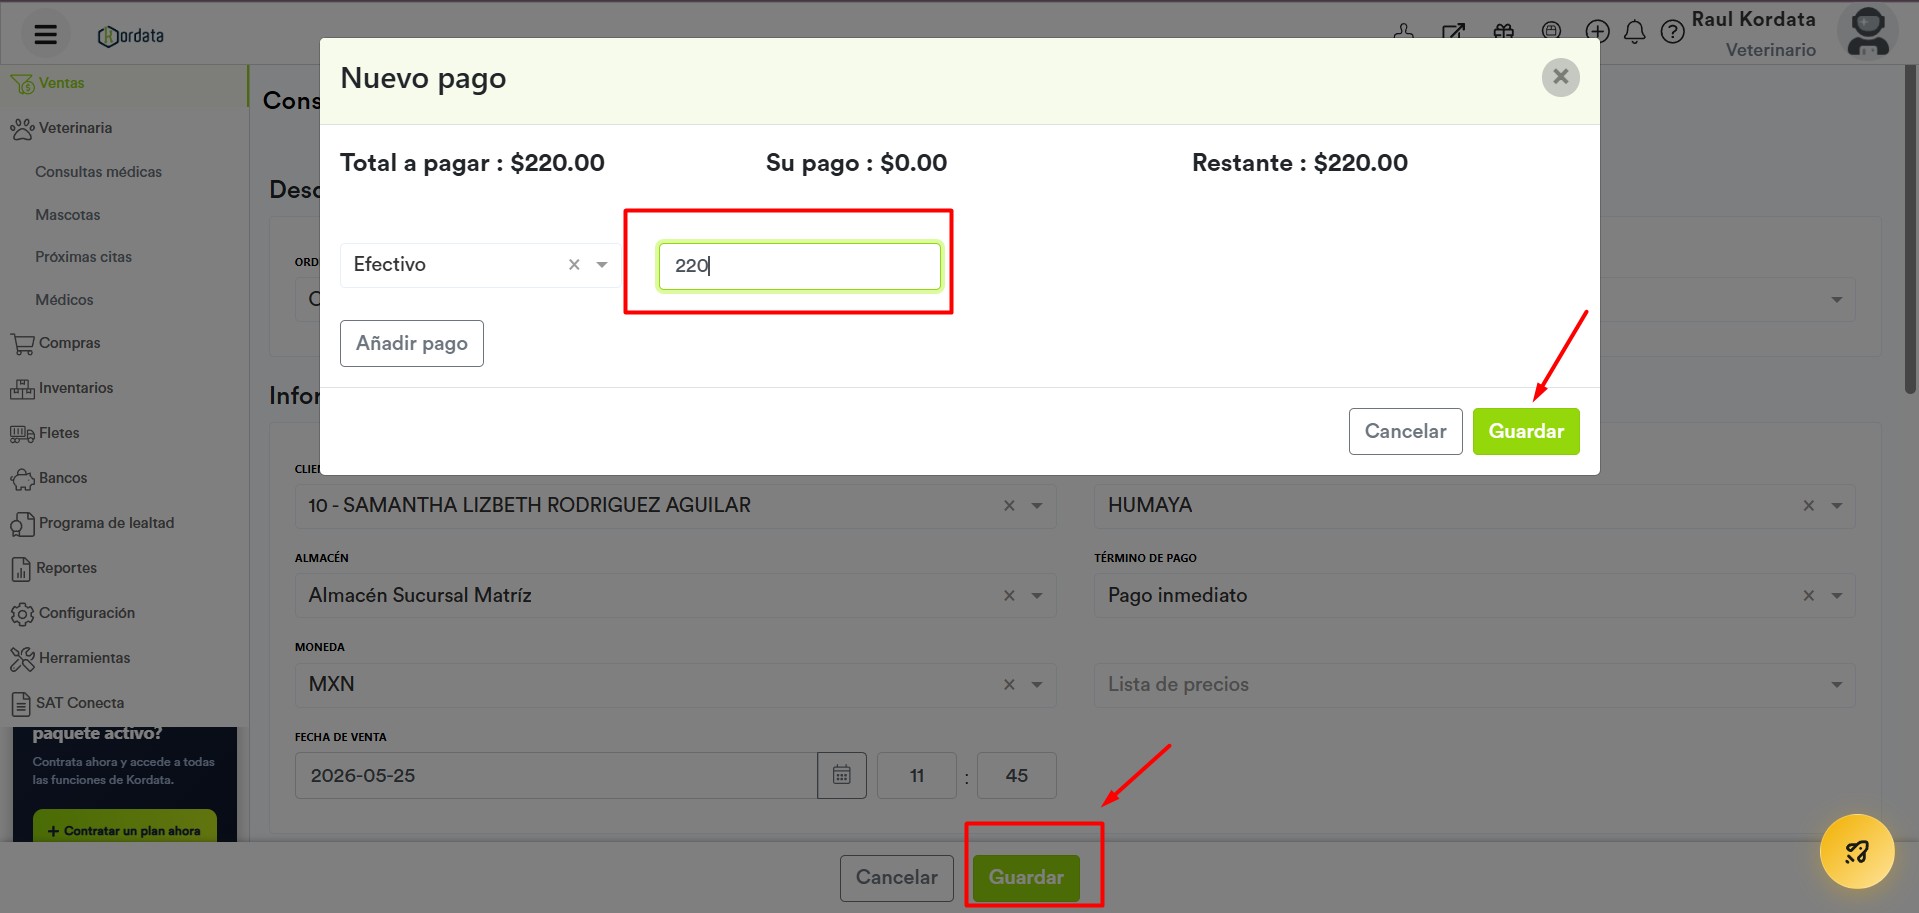Click the hour field showing 11
The width and height of the screenshot is (1919, 913).
[917, 775]
